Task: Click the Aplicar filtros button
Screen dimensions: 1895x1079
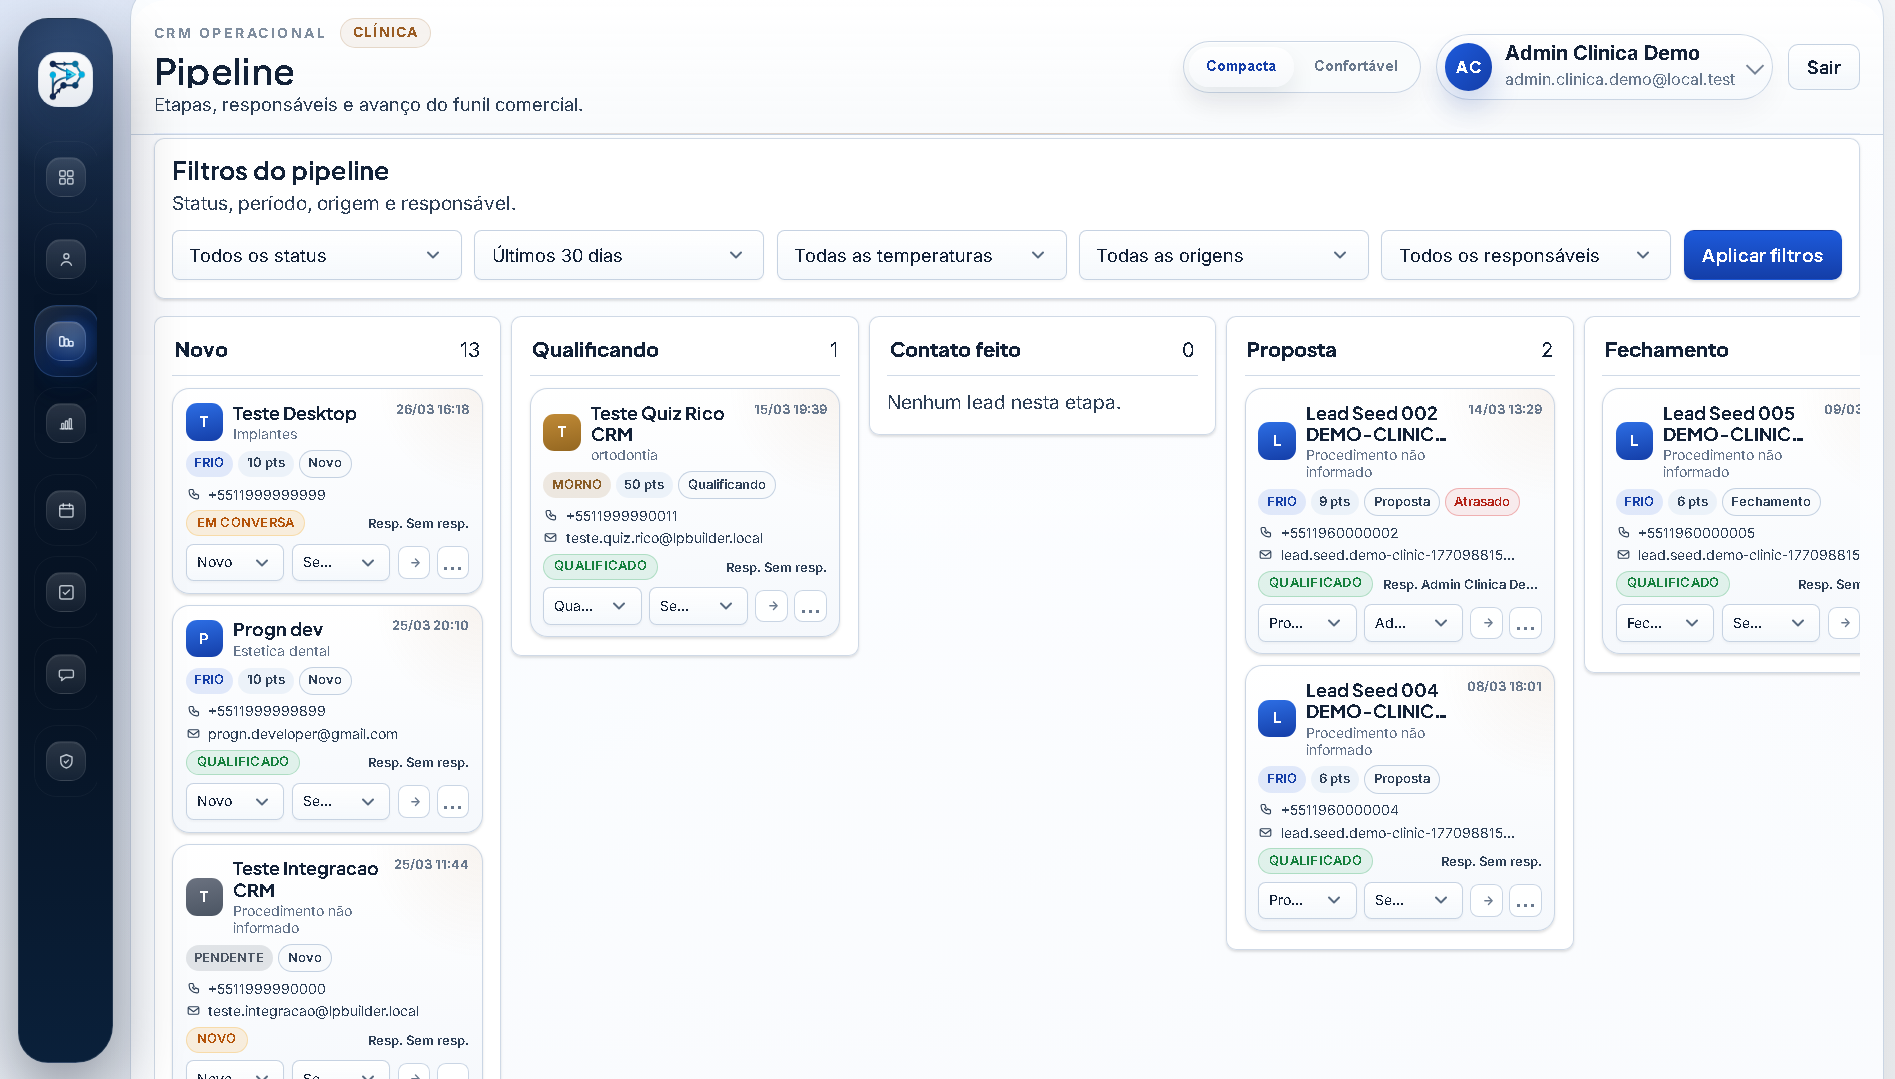Action: (1762, 256)
